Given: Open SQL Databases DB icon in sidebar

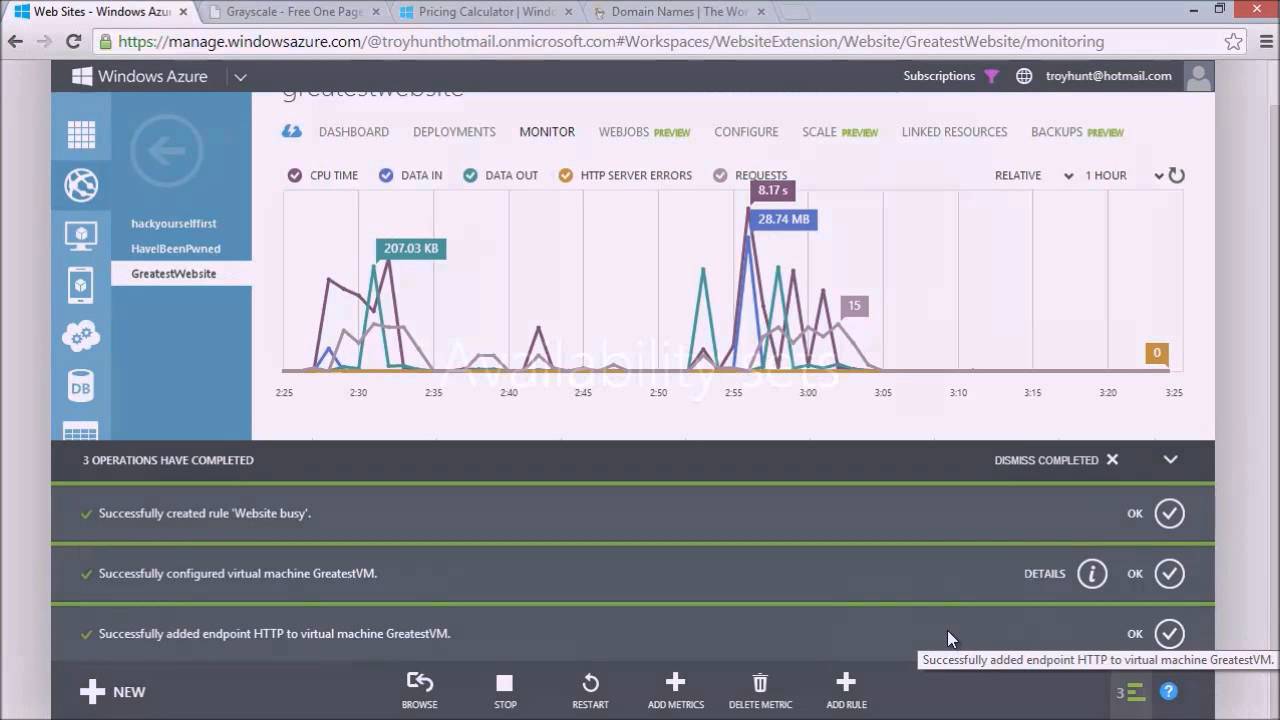Looking at the screenshot, I should 81,386.
